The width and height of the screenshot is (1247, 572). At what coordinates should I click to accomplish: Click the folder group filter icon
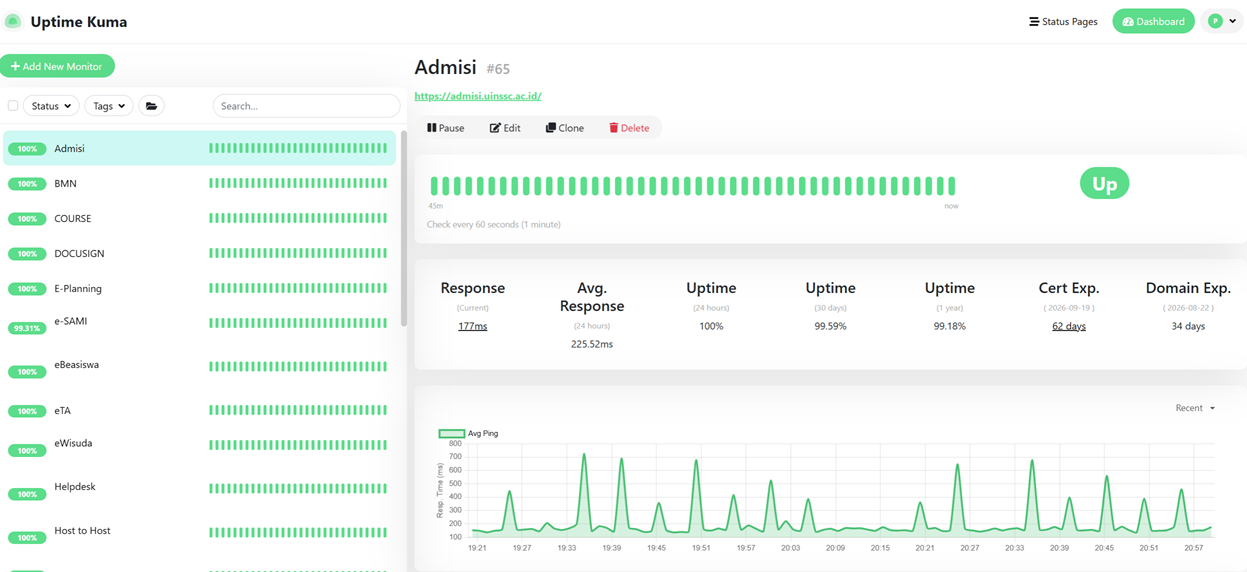click(151, 106)
